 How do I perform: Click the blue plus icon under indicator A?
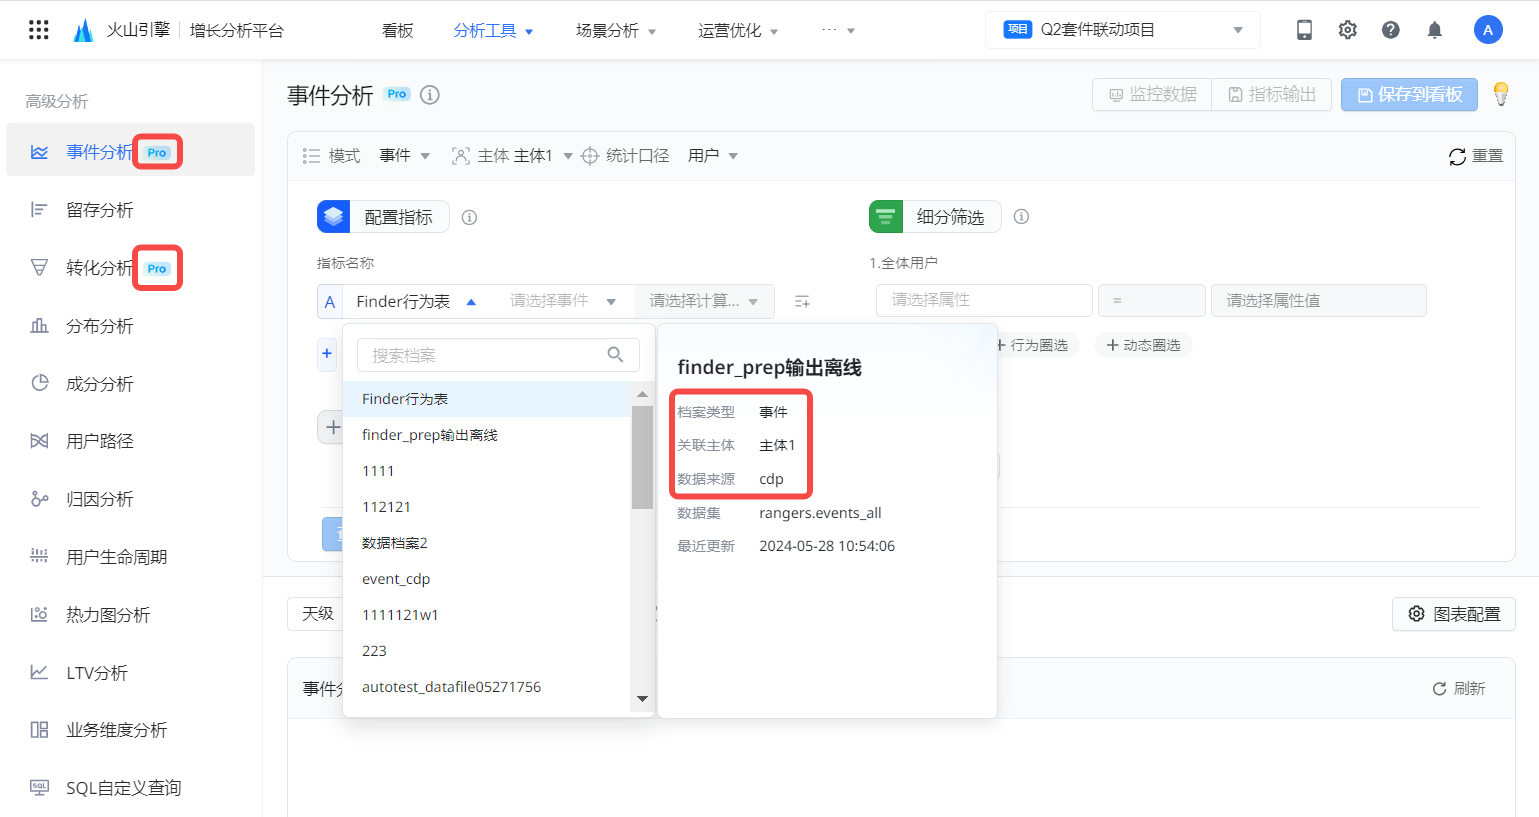(327, 353)
